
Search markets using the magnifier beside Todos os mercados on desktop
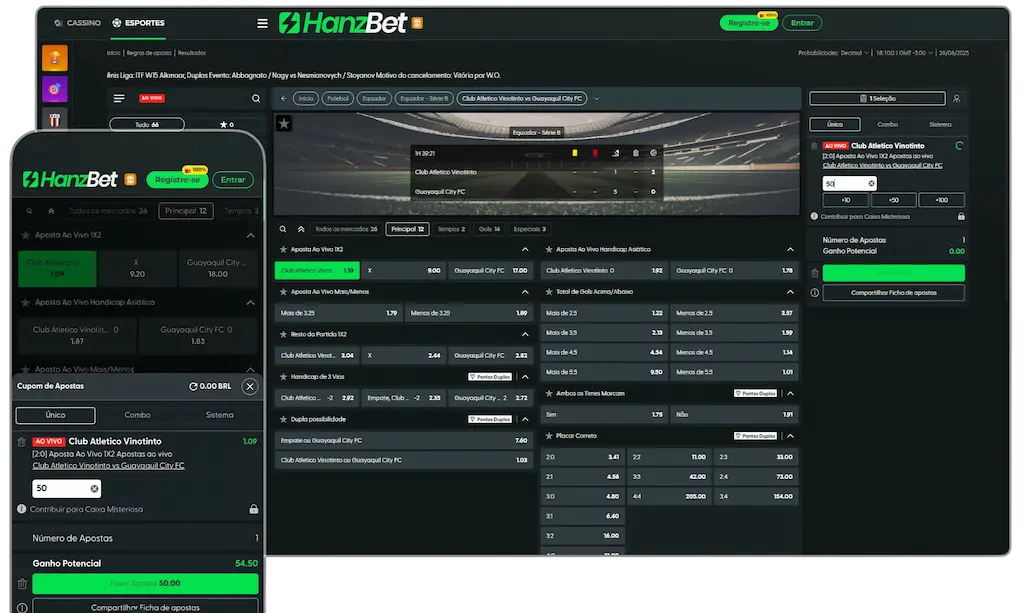coord(283,229)
